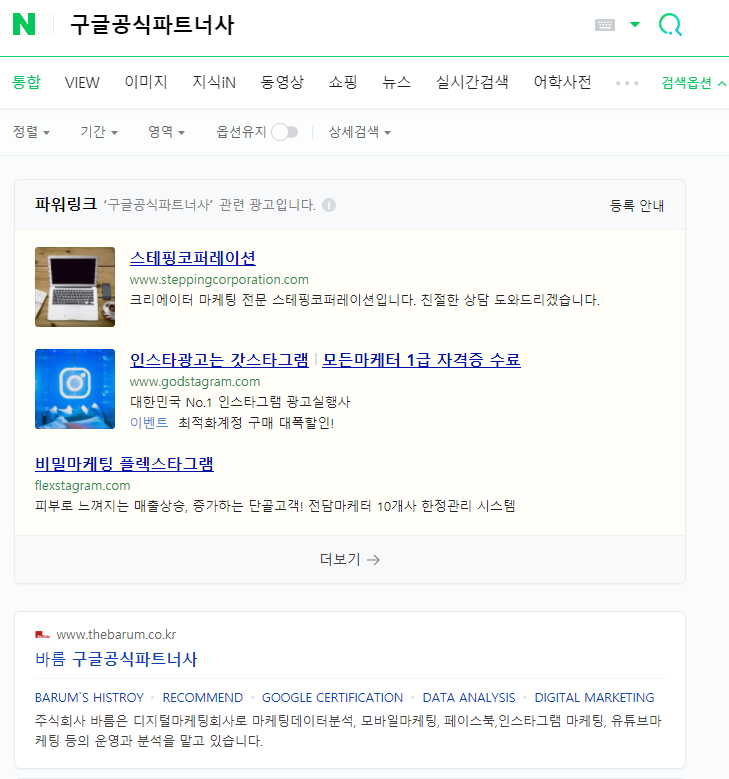Image resolution: width=729 pixels, height=779 pixels.
Task: Open the GOOGLE CERTIFICATION sublink
Action: [x=332, y=698]
